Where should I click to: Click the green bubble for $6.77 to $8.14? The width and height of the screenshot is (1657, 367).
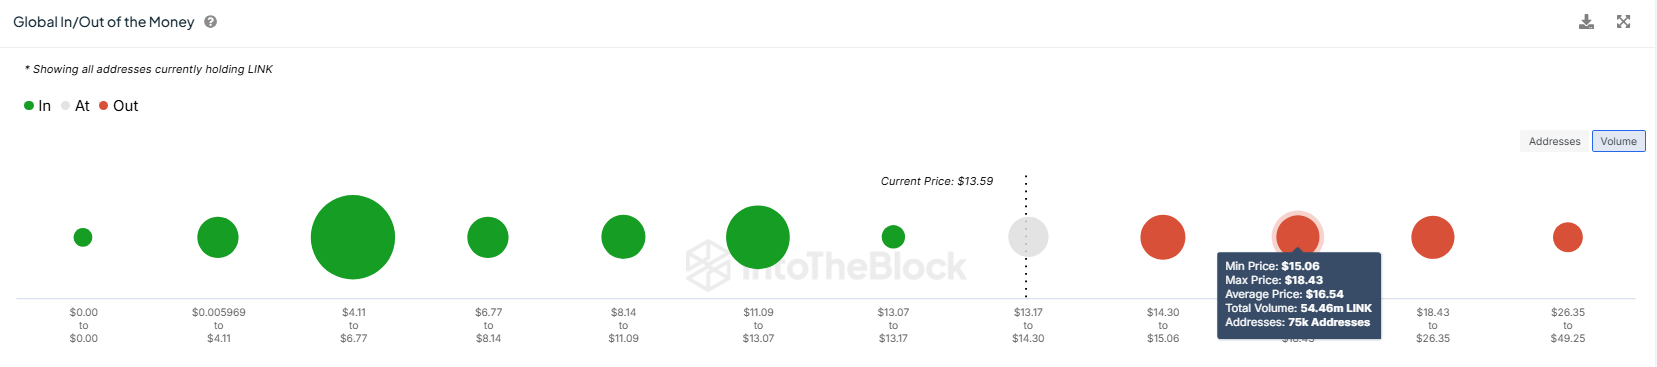click(x=488, y=237)
